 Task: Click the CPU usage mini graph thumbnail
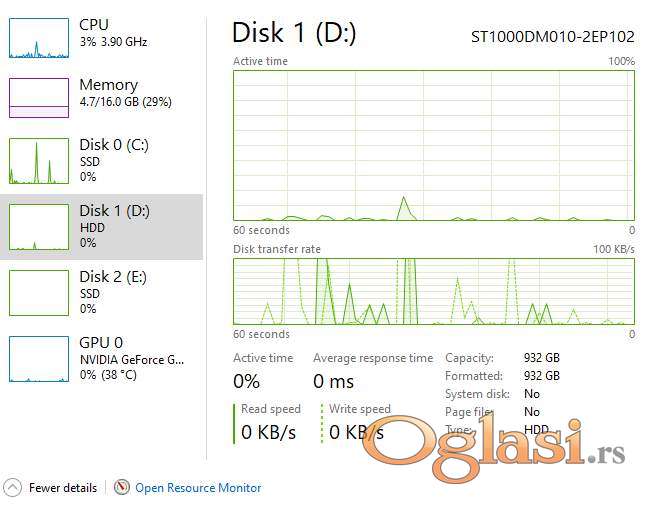coord(38,37)
